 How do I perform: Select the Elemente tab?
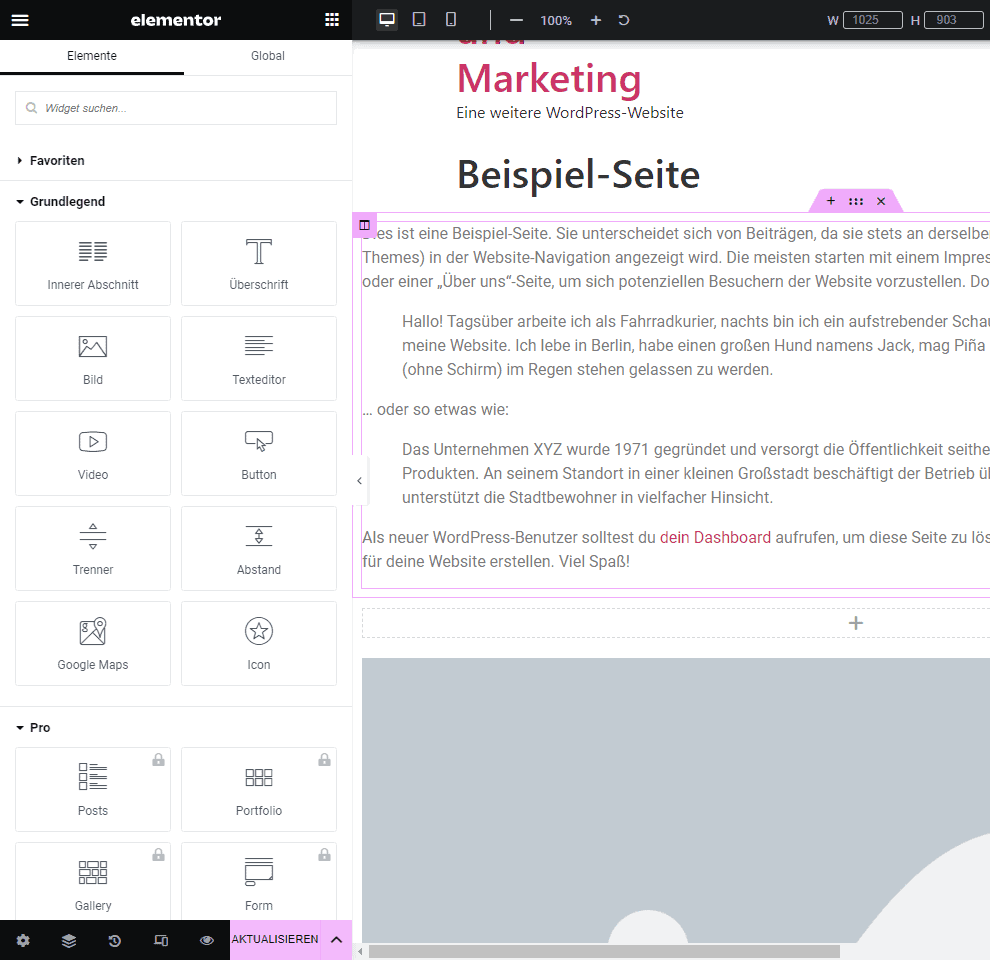click(x=92, y=56)
